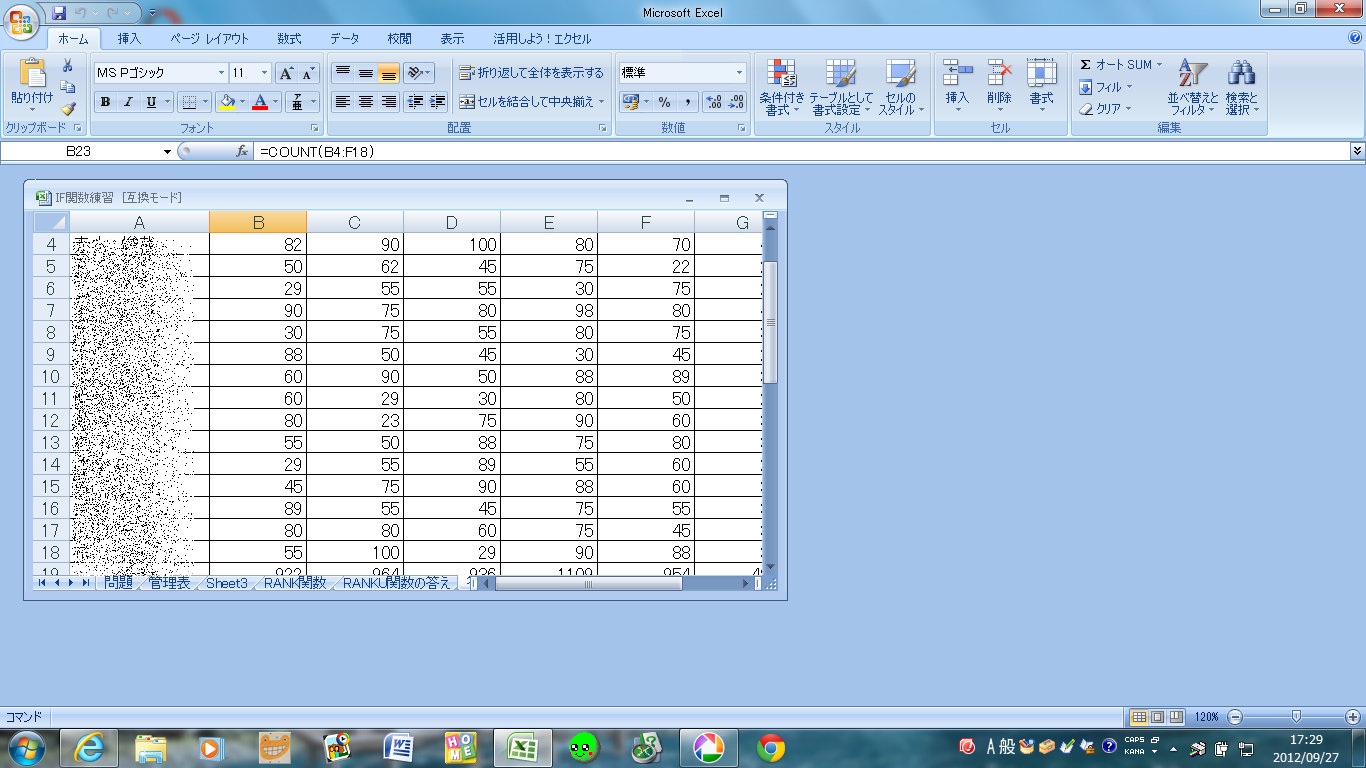Save the workbook from quick access toolbar
1366x768 pixels.
tap(59, 13)
